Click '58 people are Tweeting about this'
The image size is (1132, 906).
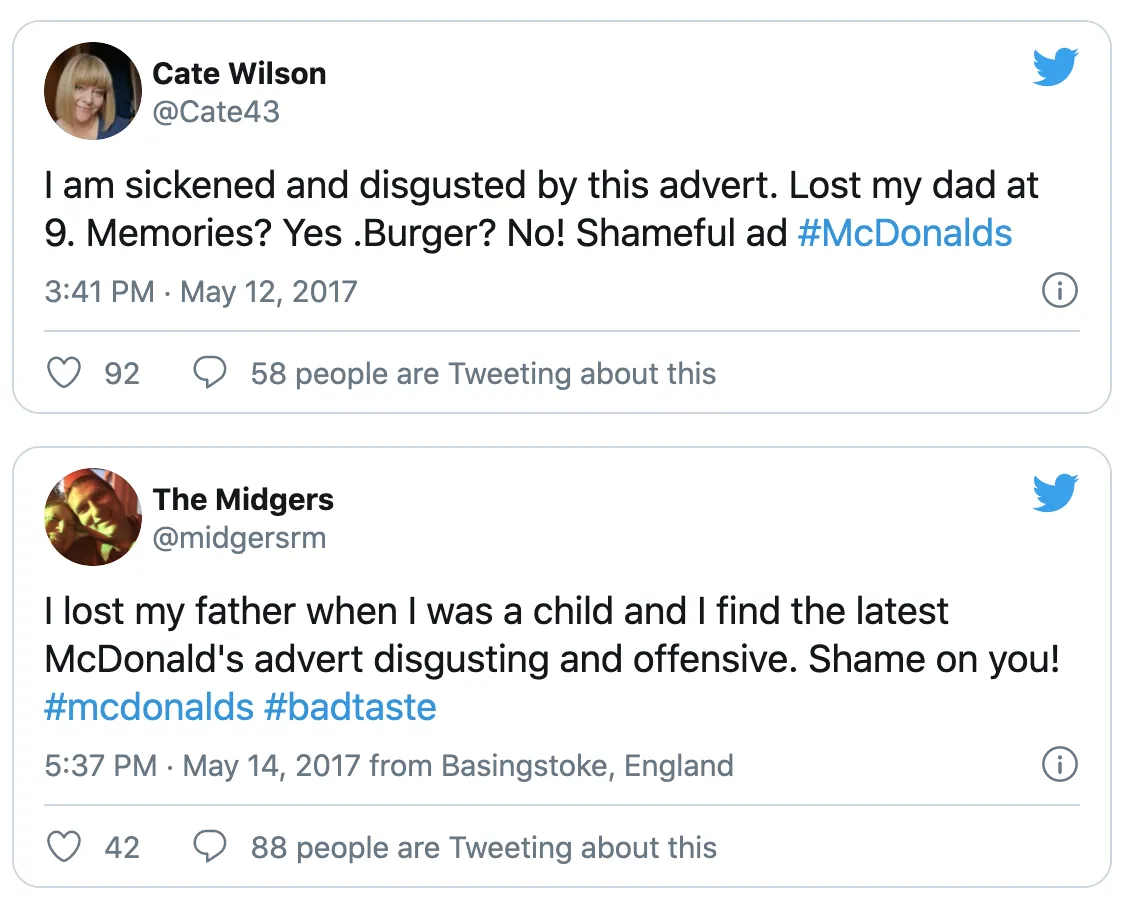482,372
